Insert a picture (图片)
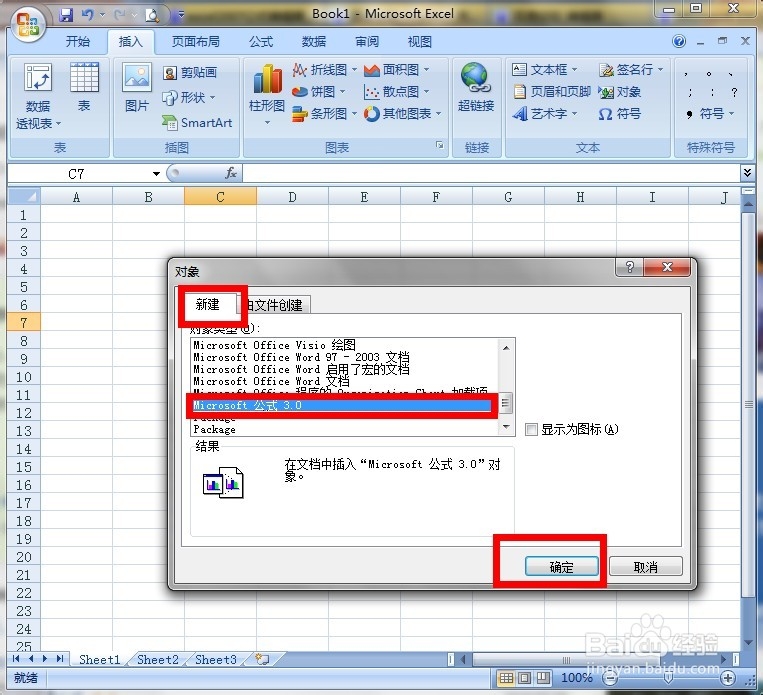The width and height of the screenshot is (763, 695). coord(137,88)
